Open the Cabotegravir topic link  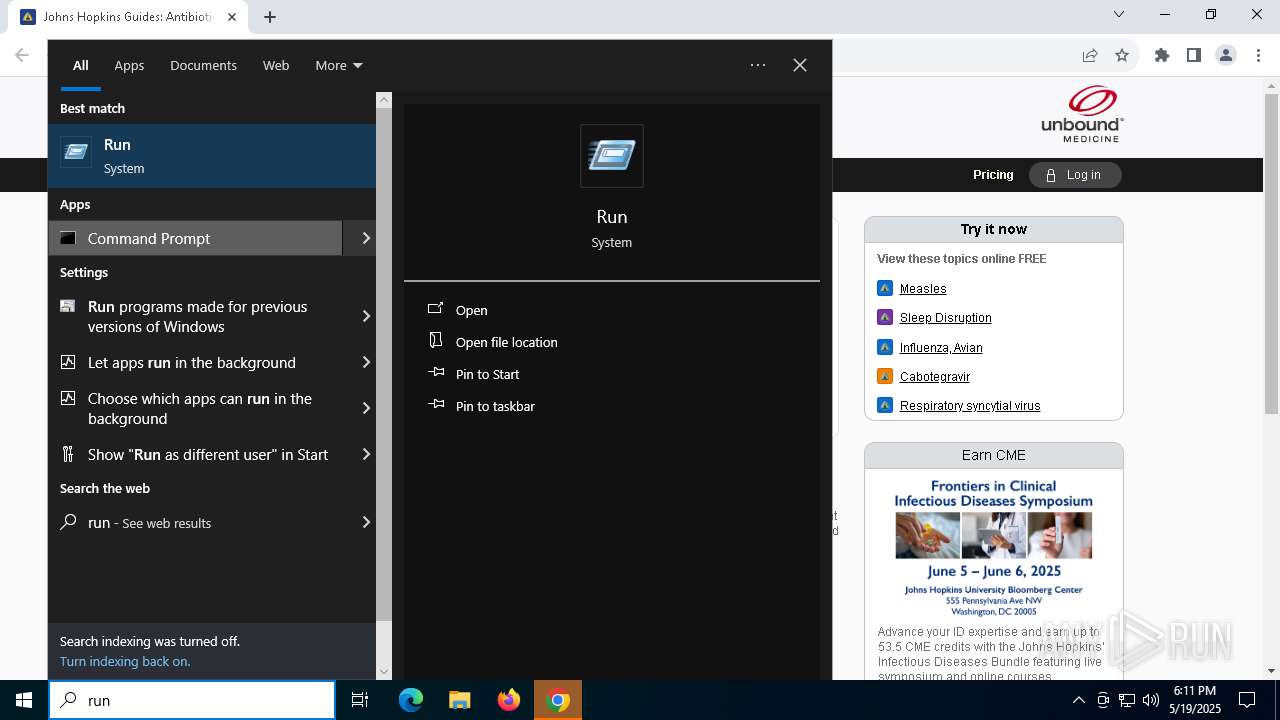(935, 376)
